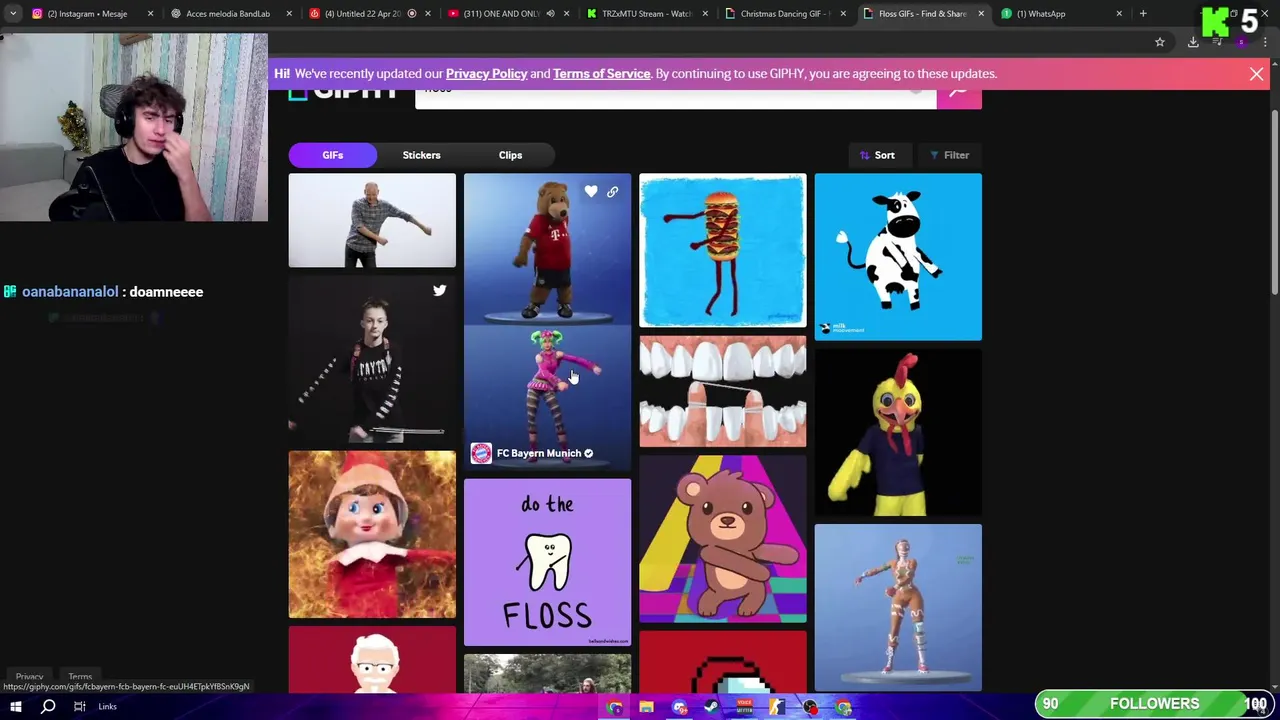Open the Terms of Service link in banner
This screenshot has width=1280, height=720.
coord(601,74)
